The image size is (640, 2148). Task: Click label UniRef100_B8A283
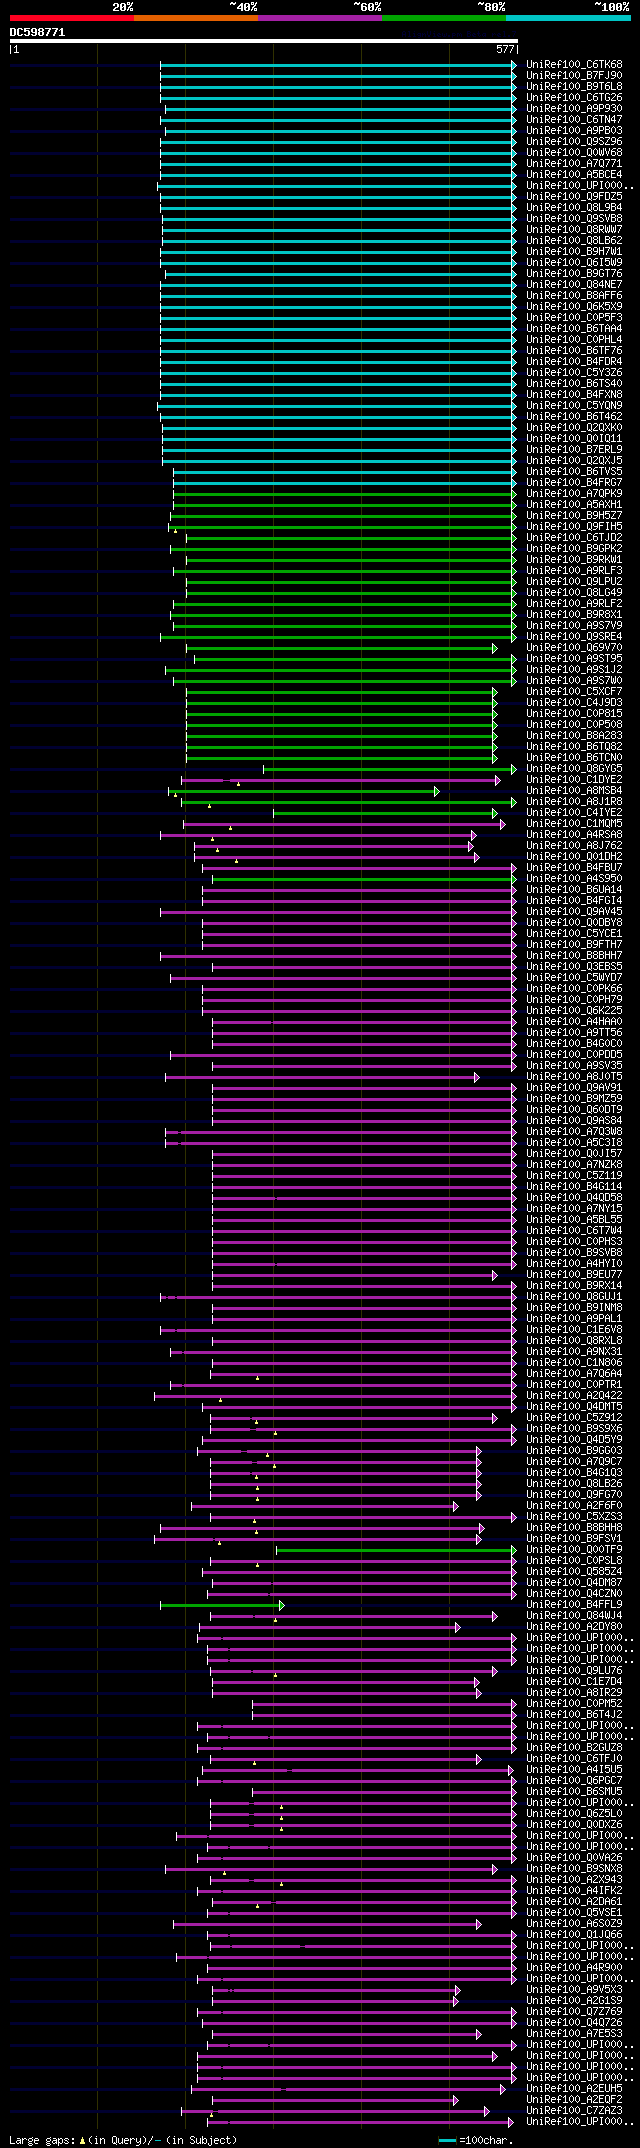tap(574, 735)
